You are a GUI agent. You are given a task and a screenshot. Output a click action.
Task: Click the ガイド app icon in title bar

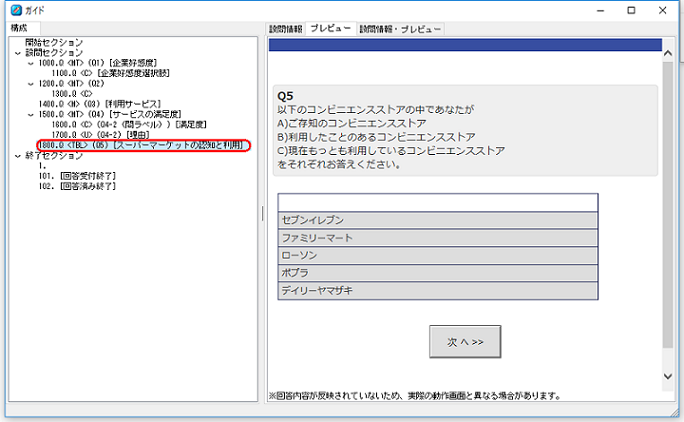pos(16,10)
